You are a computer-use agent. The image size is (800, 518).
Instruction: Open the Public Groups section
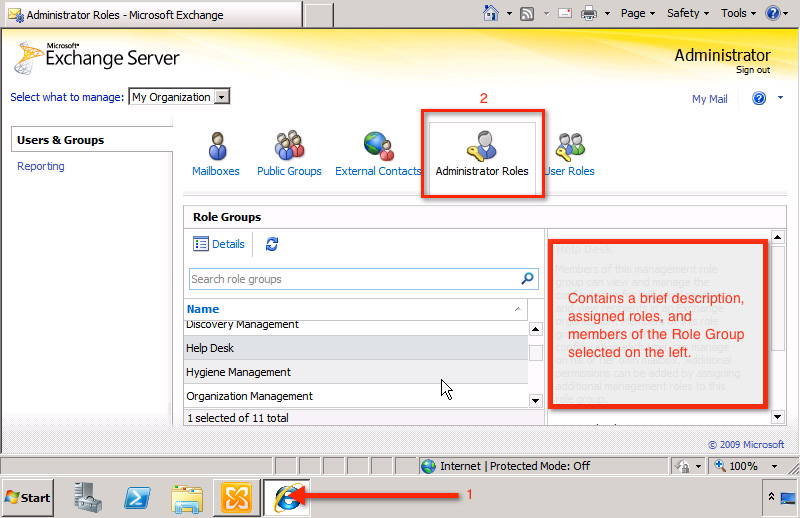[289, 154]
